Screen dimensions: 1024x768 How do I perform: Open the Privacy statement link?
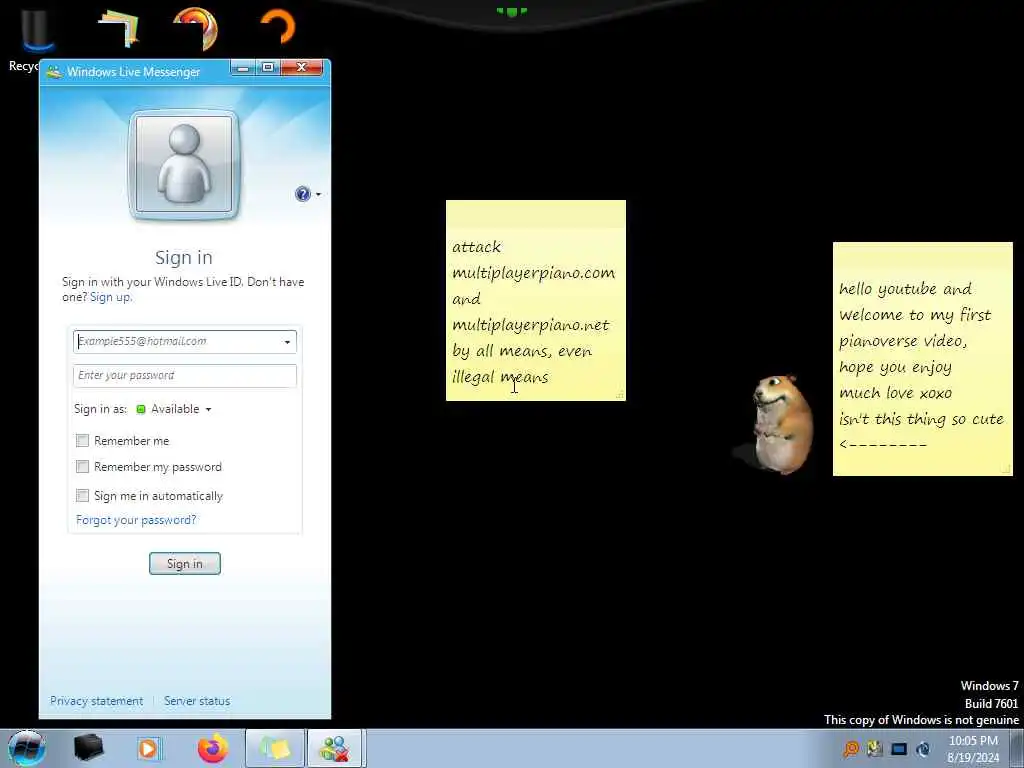pyautogui.click(x=97, y=701)
